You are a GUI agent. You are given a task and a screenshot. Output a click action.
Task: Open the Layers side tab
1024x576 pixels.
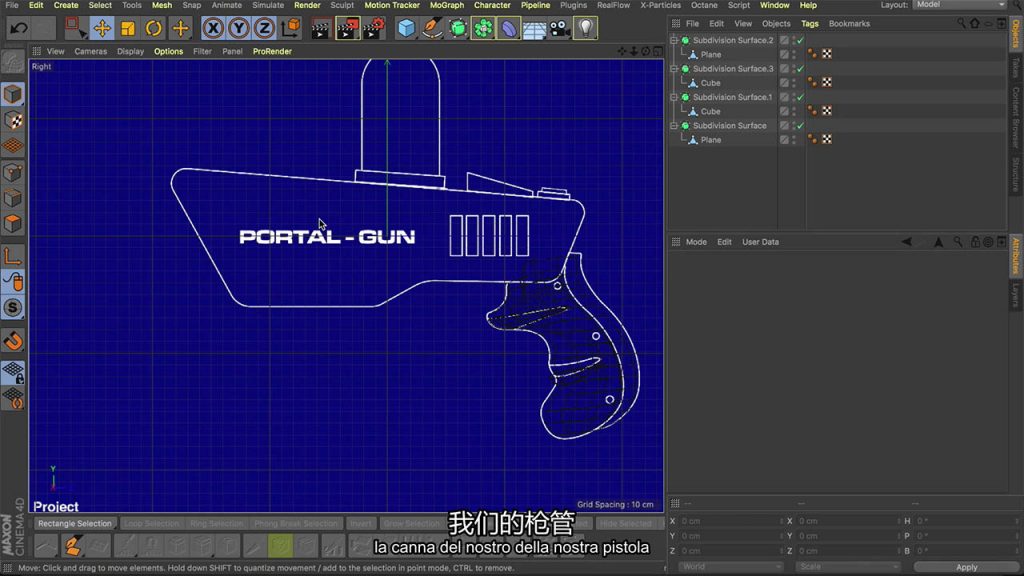pos(1016,295)
